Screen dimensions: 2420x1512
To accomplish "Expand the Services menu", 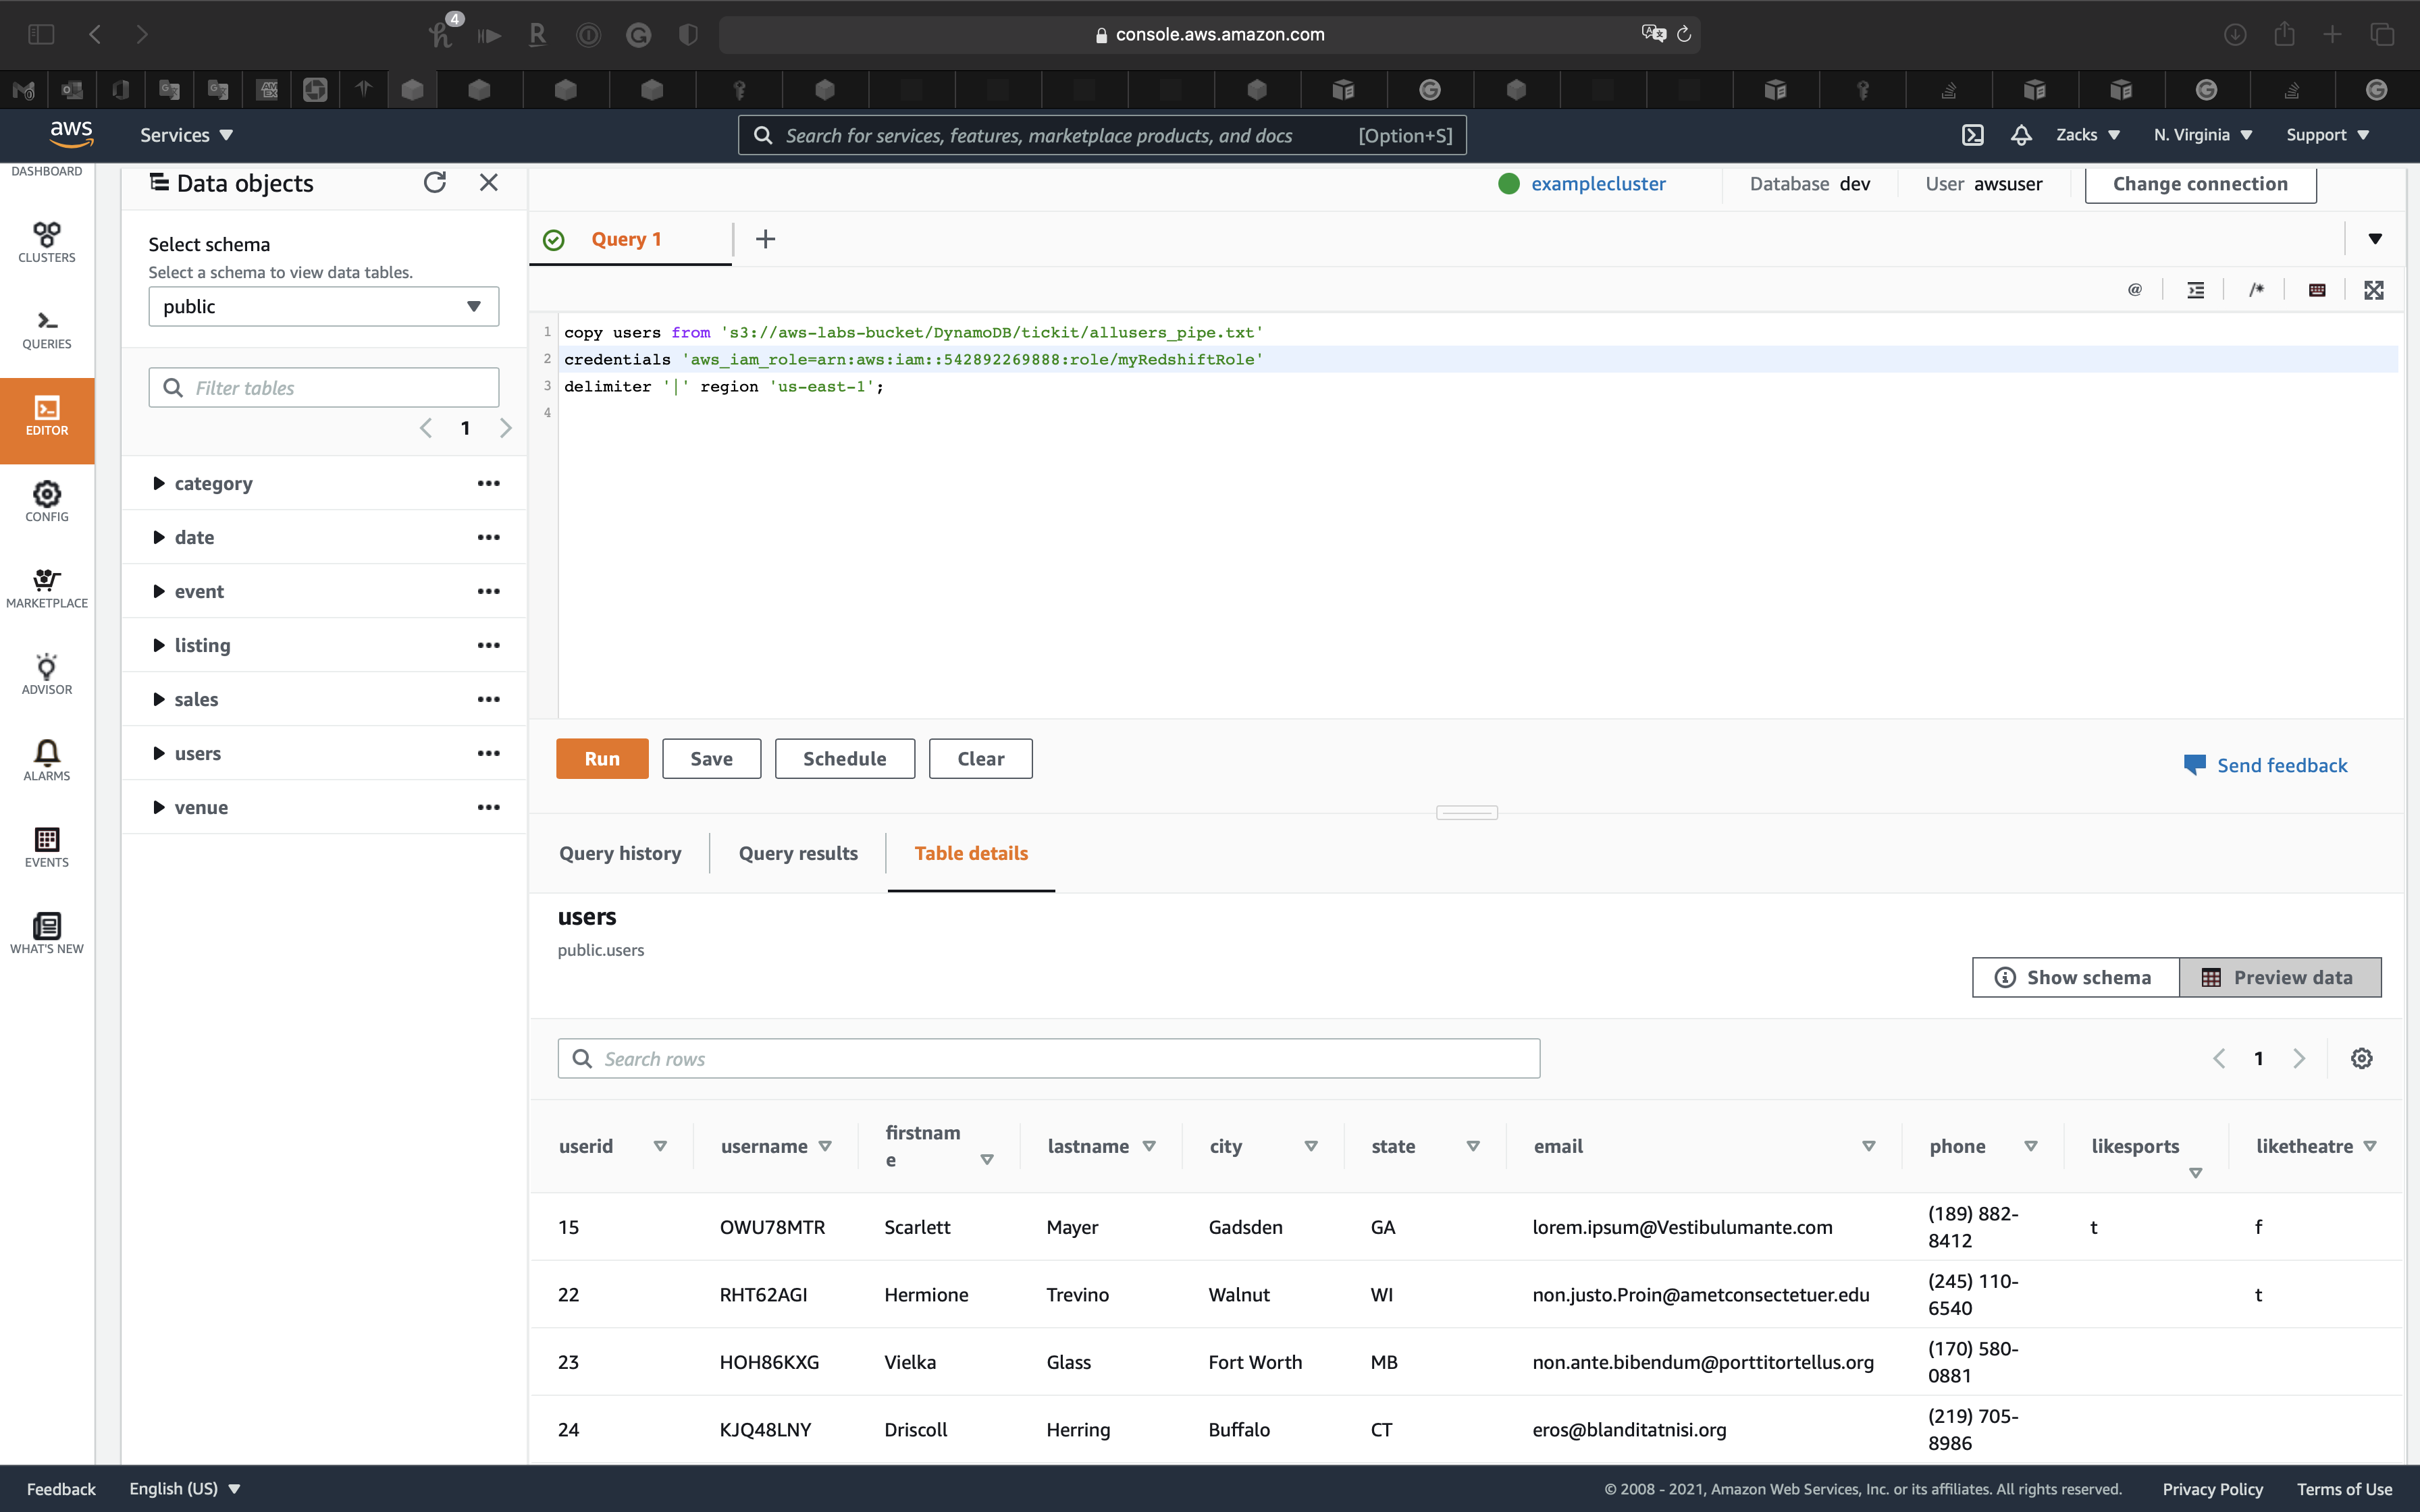I will click(x=186, y=135).
